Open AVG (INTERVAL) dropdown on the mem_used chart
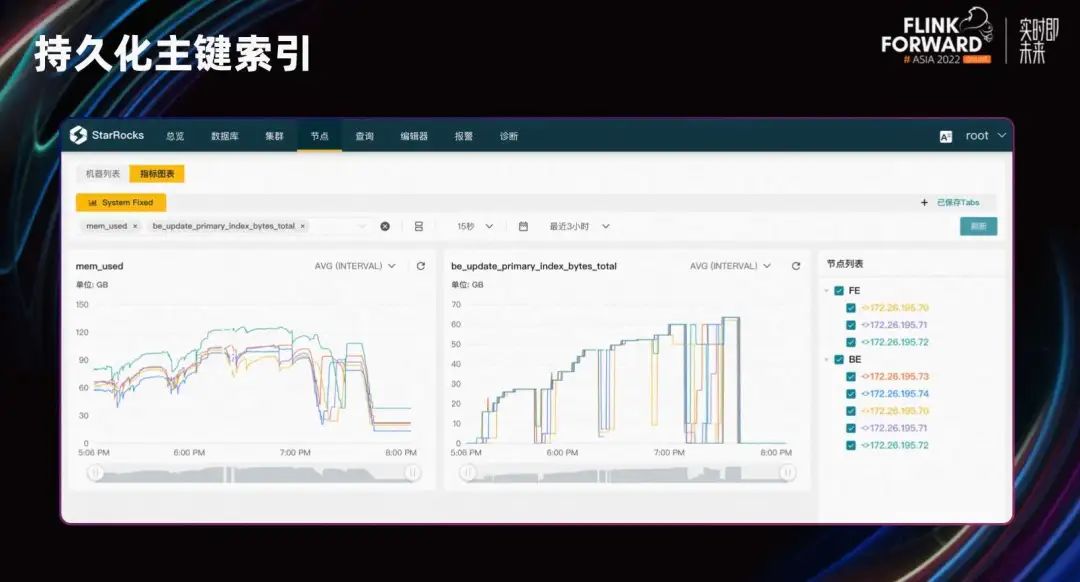The height and width of the screenshot is (582, 1080). [355, 266]
